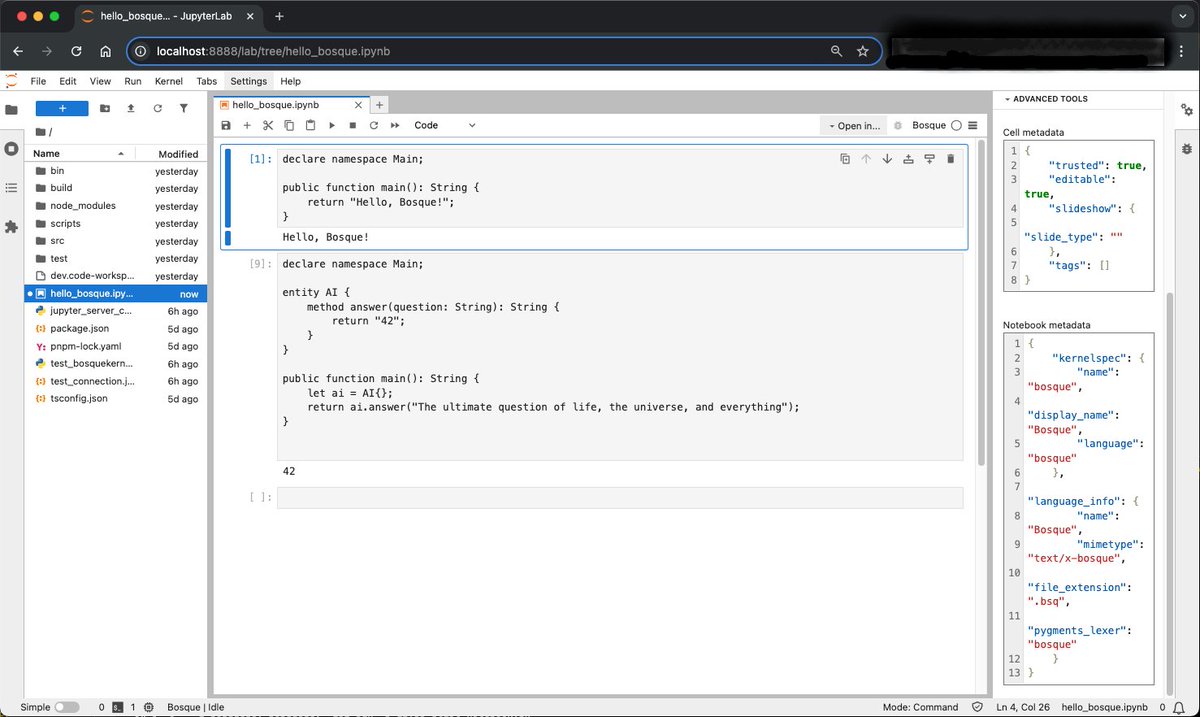Cut selected cell with the scissors icon
Viewport: 1200px width, 717px height.
click(x=268, y=125)
